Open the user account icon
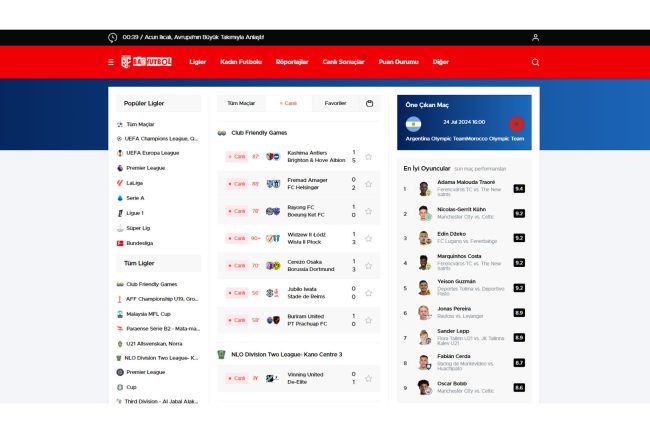The width and height of the screenshot is (650, 433). (x=535, y=37)
